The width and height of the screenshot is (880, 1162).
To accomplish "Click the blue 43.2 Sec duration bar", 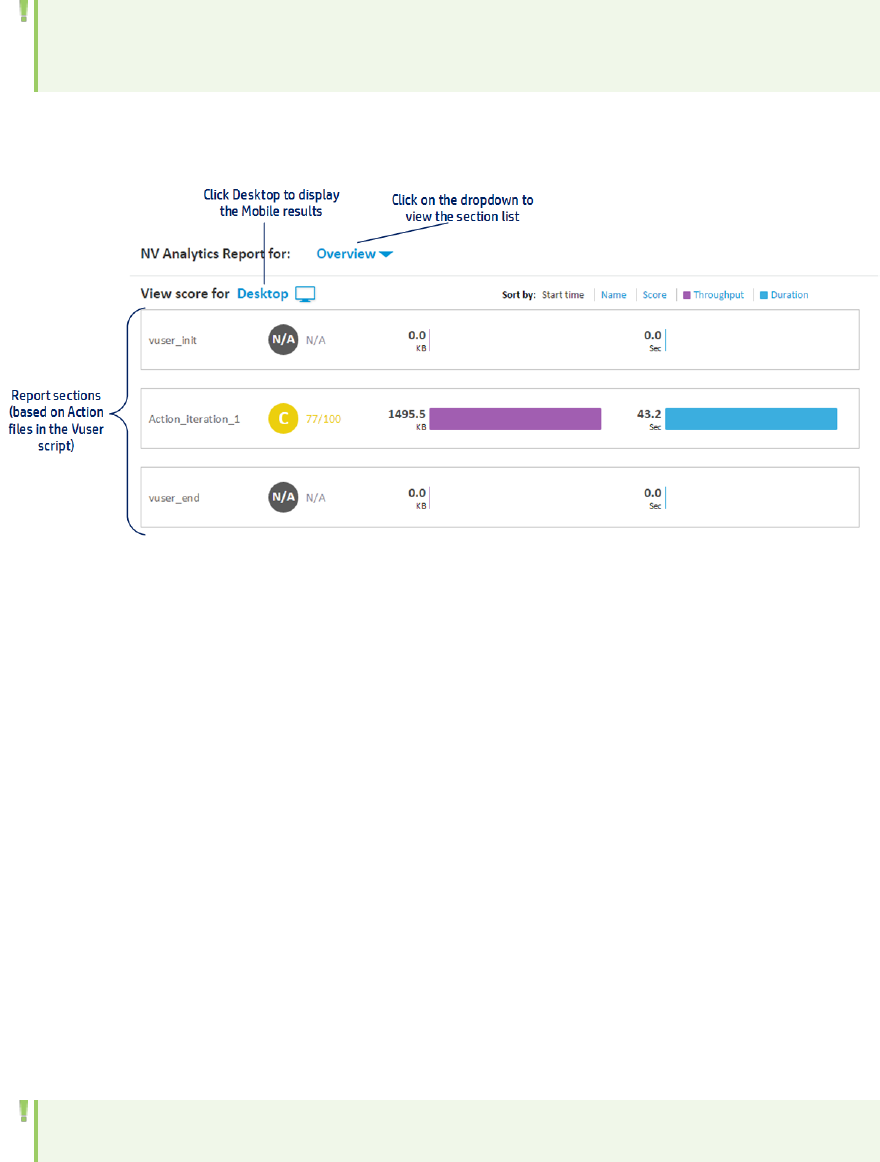I will [750, 419].
